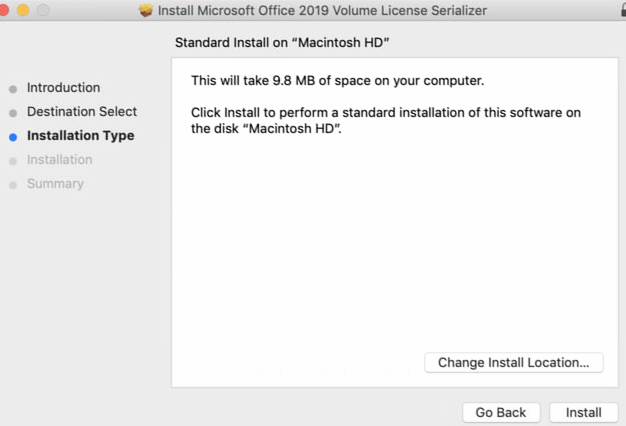Viewport: 626px width, 426px height.
Task: Close the installer using the red button
Action: pos(4,10)
